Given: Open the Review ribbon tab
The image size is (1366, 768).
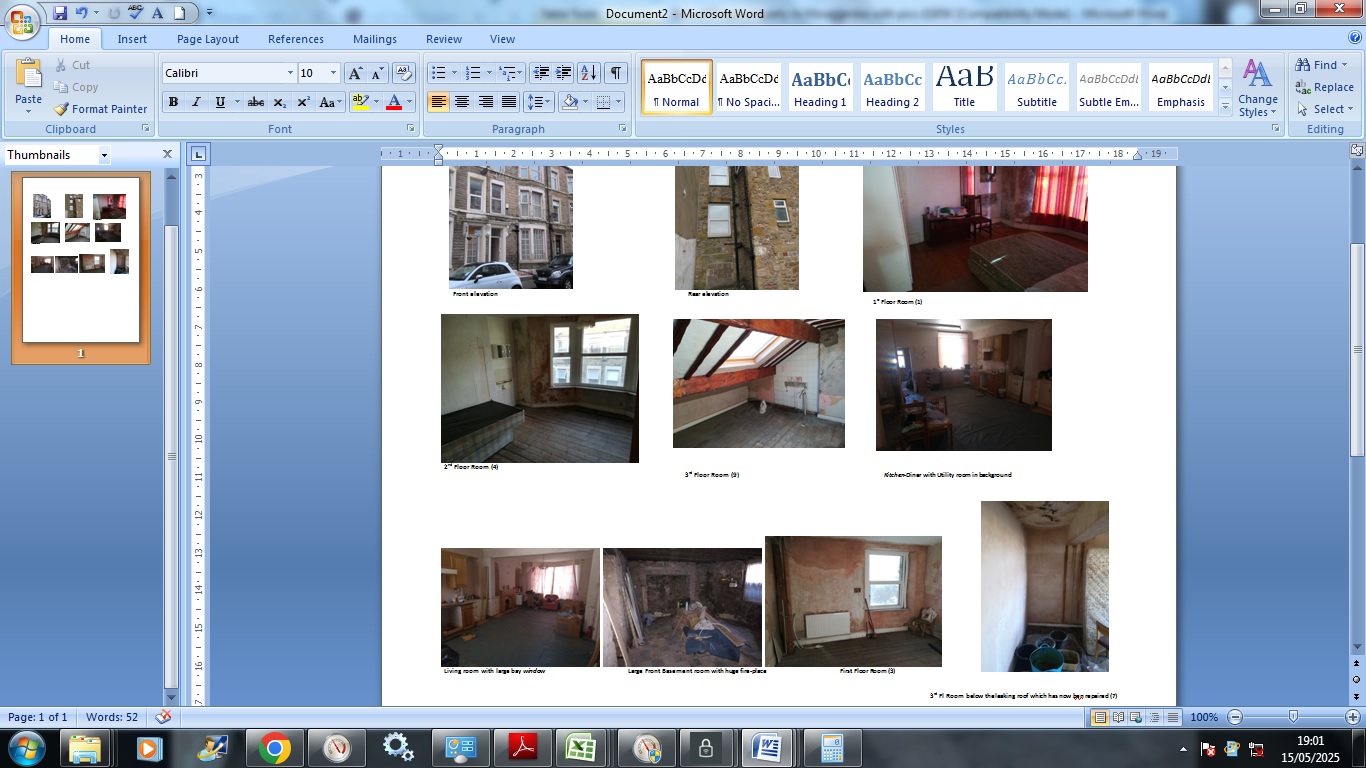Looking at the screenshot, I should [444, 39].
